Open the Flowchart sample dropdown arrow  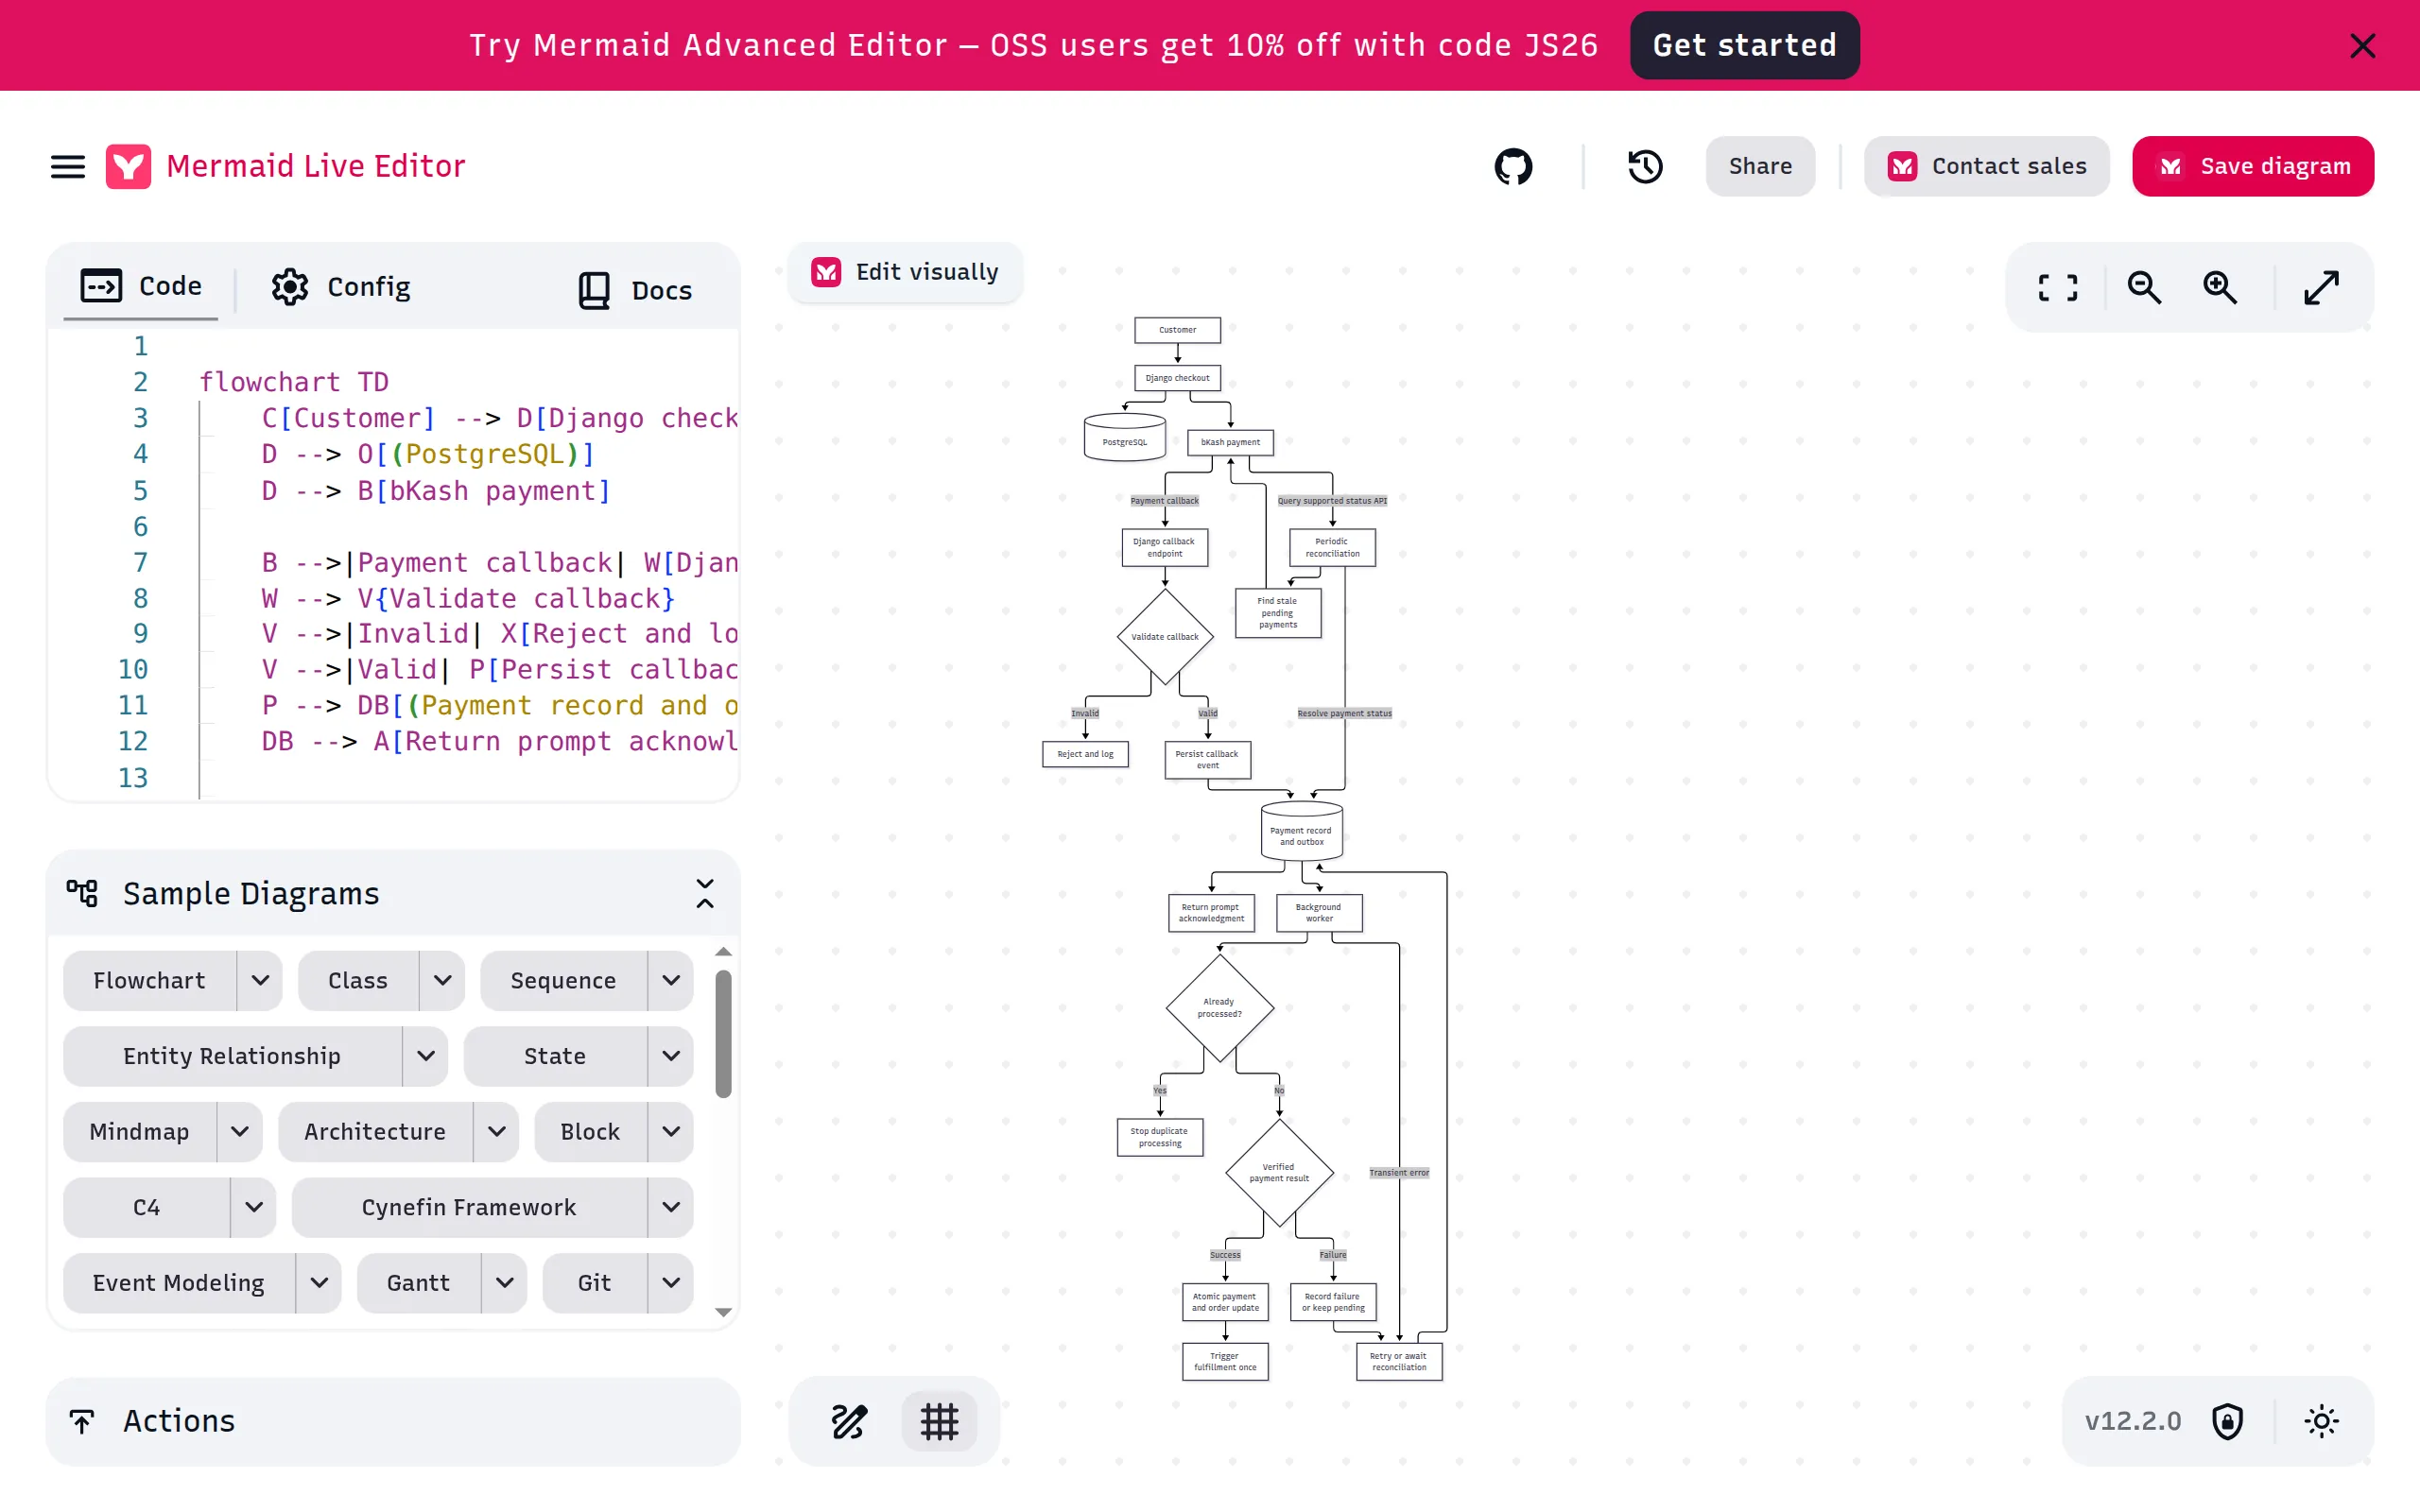[x=260, y=980]
